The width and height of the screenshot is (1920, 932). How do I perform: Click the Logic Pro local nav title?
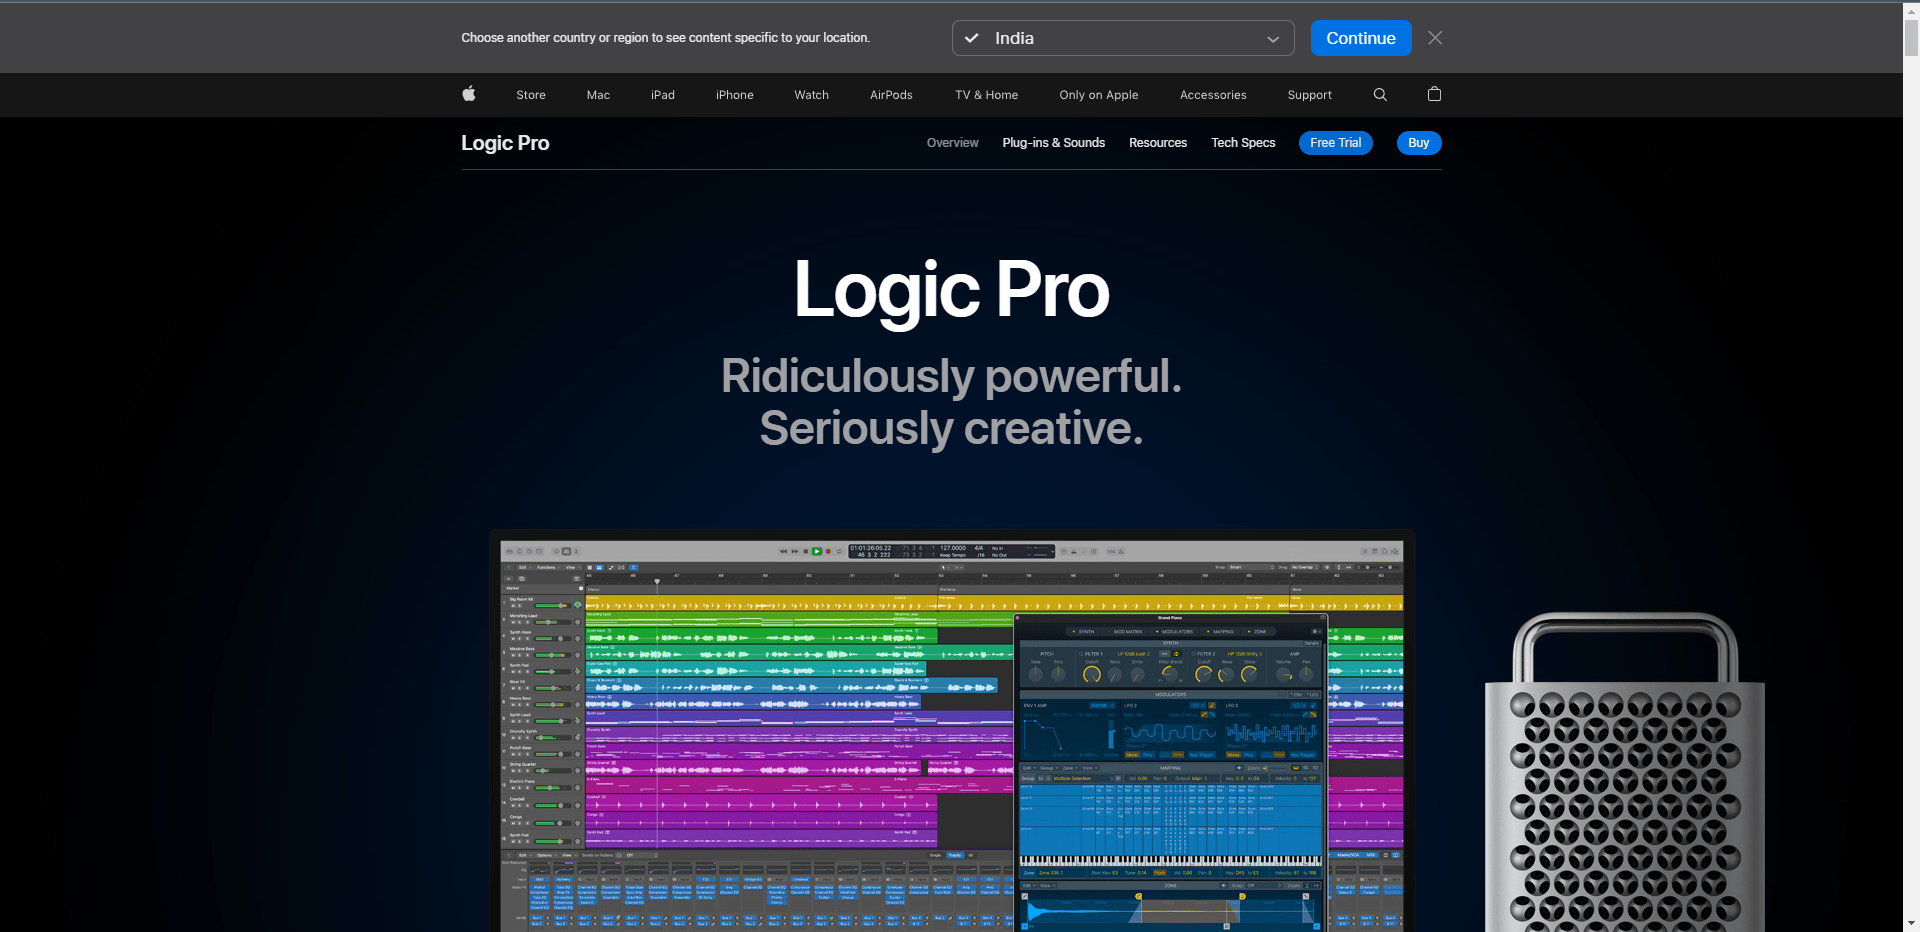(x=505, y=143)
